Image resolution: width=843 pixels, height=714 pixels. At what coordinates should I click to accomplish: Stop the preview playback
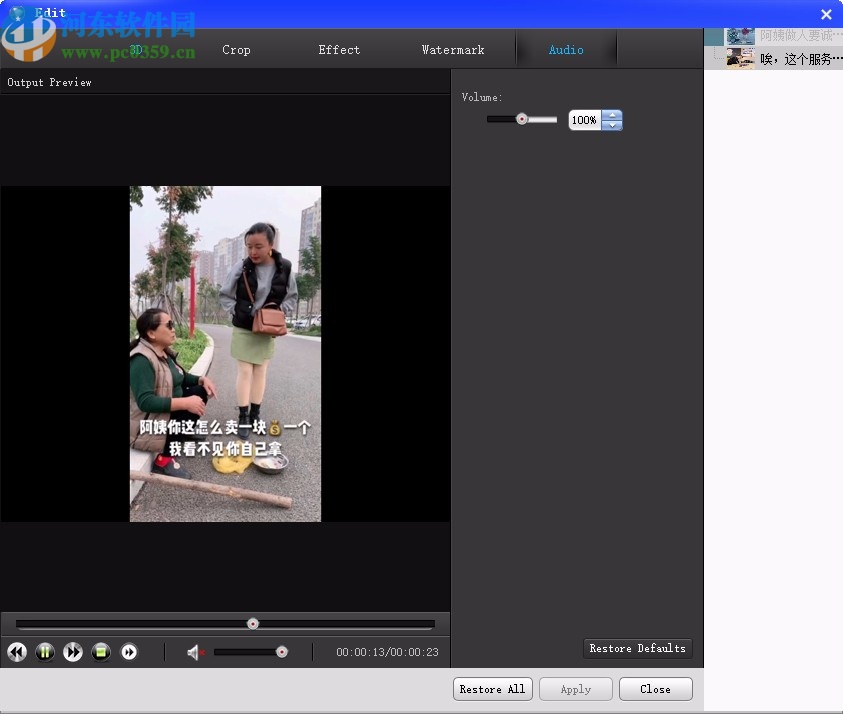point(101,651)
